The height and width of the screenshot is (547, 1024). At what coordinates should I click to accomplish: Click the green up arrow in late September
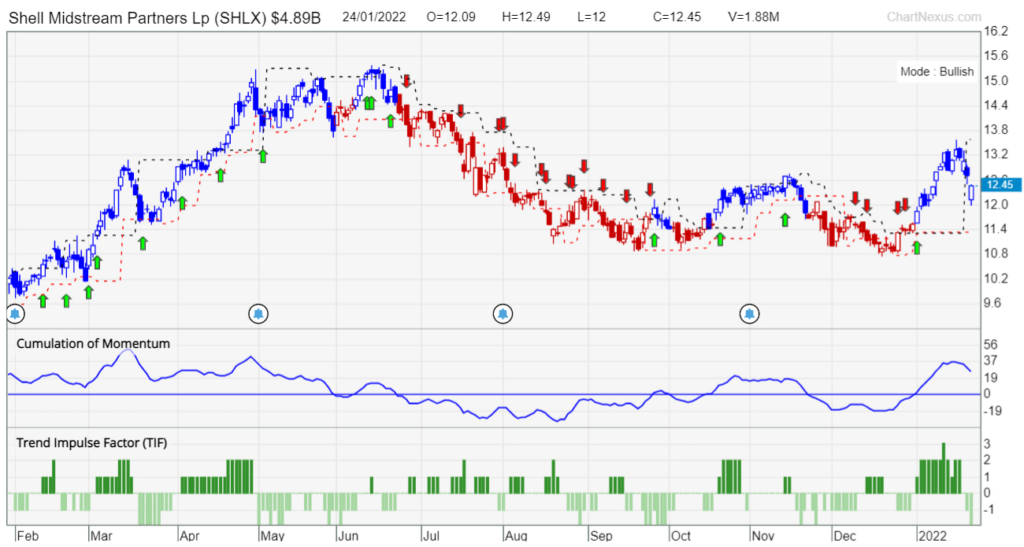[x=654, y=241]
